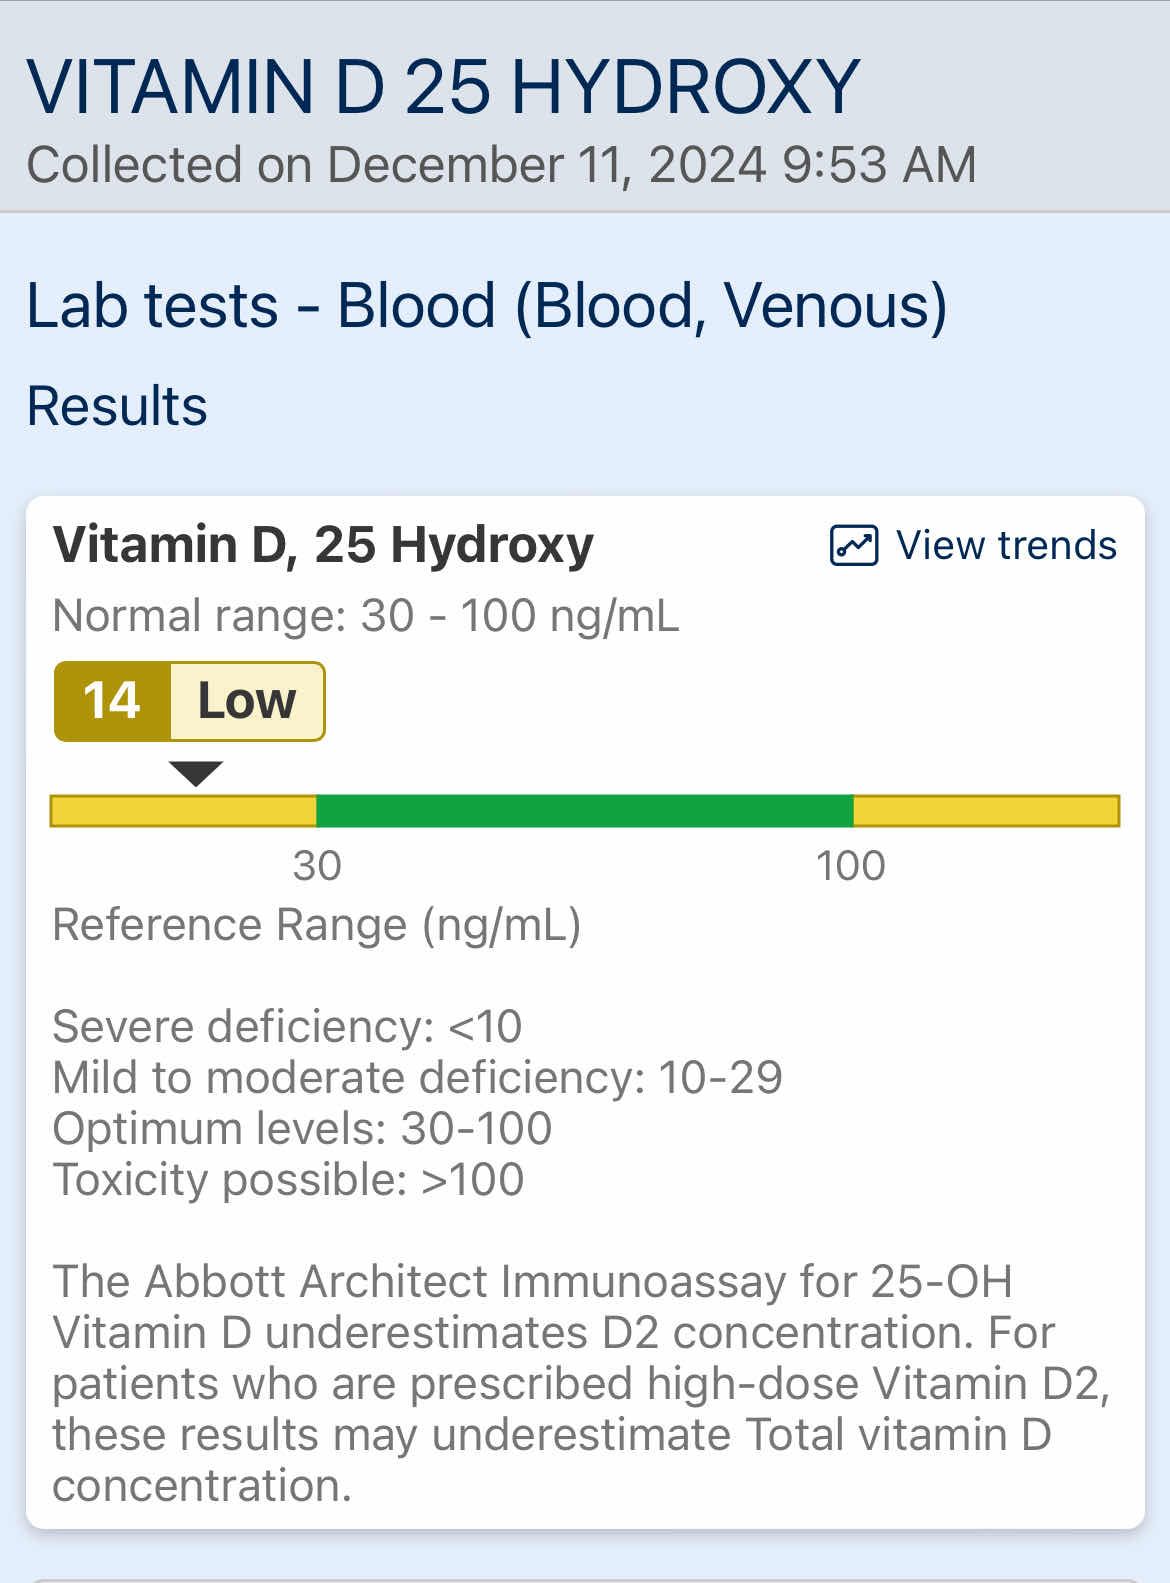Screen dimensions: 1170x1583
Task: Select the Results section heading
Action: click(x=117, y=406)
